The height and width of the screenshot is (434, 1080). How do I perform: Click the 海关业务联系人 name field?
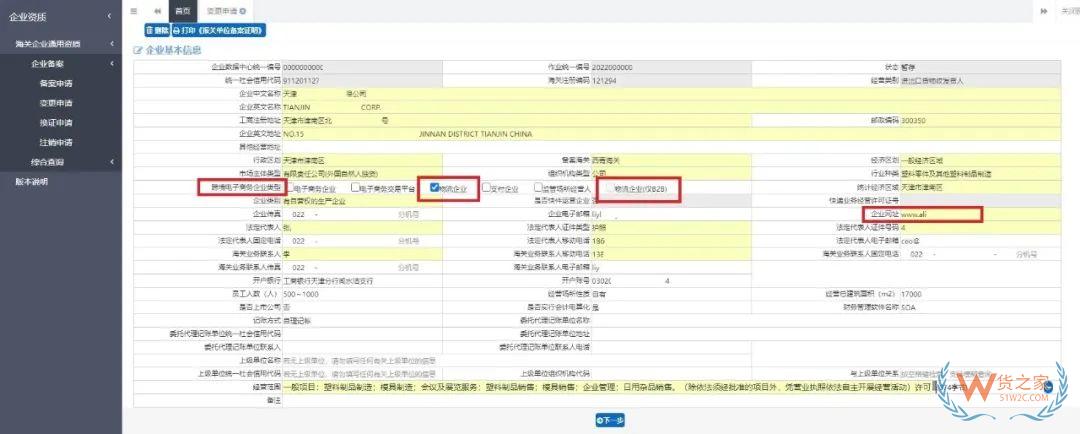[x=362, y=254]
